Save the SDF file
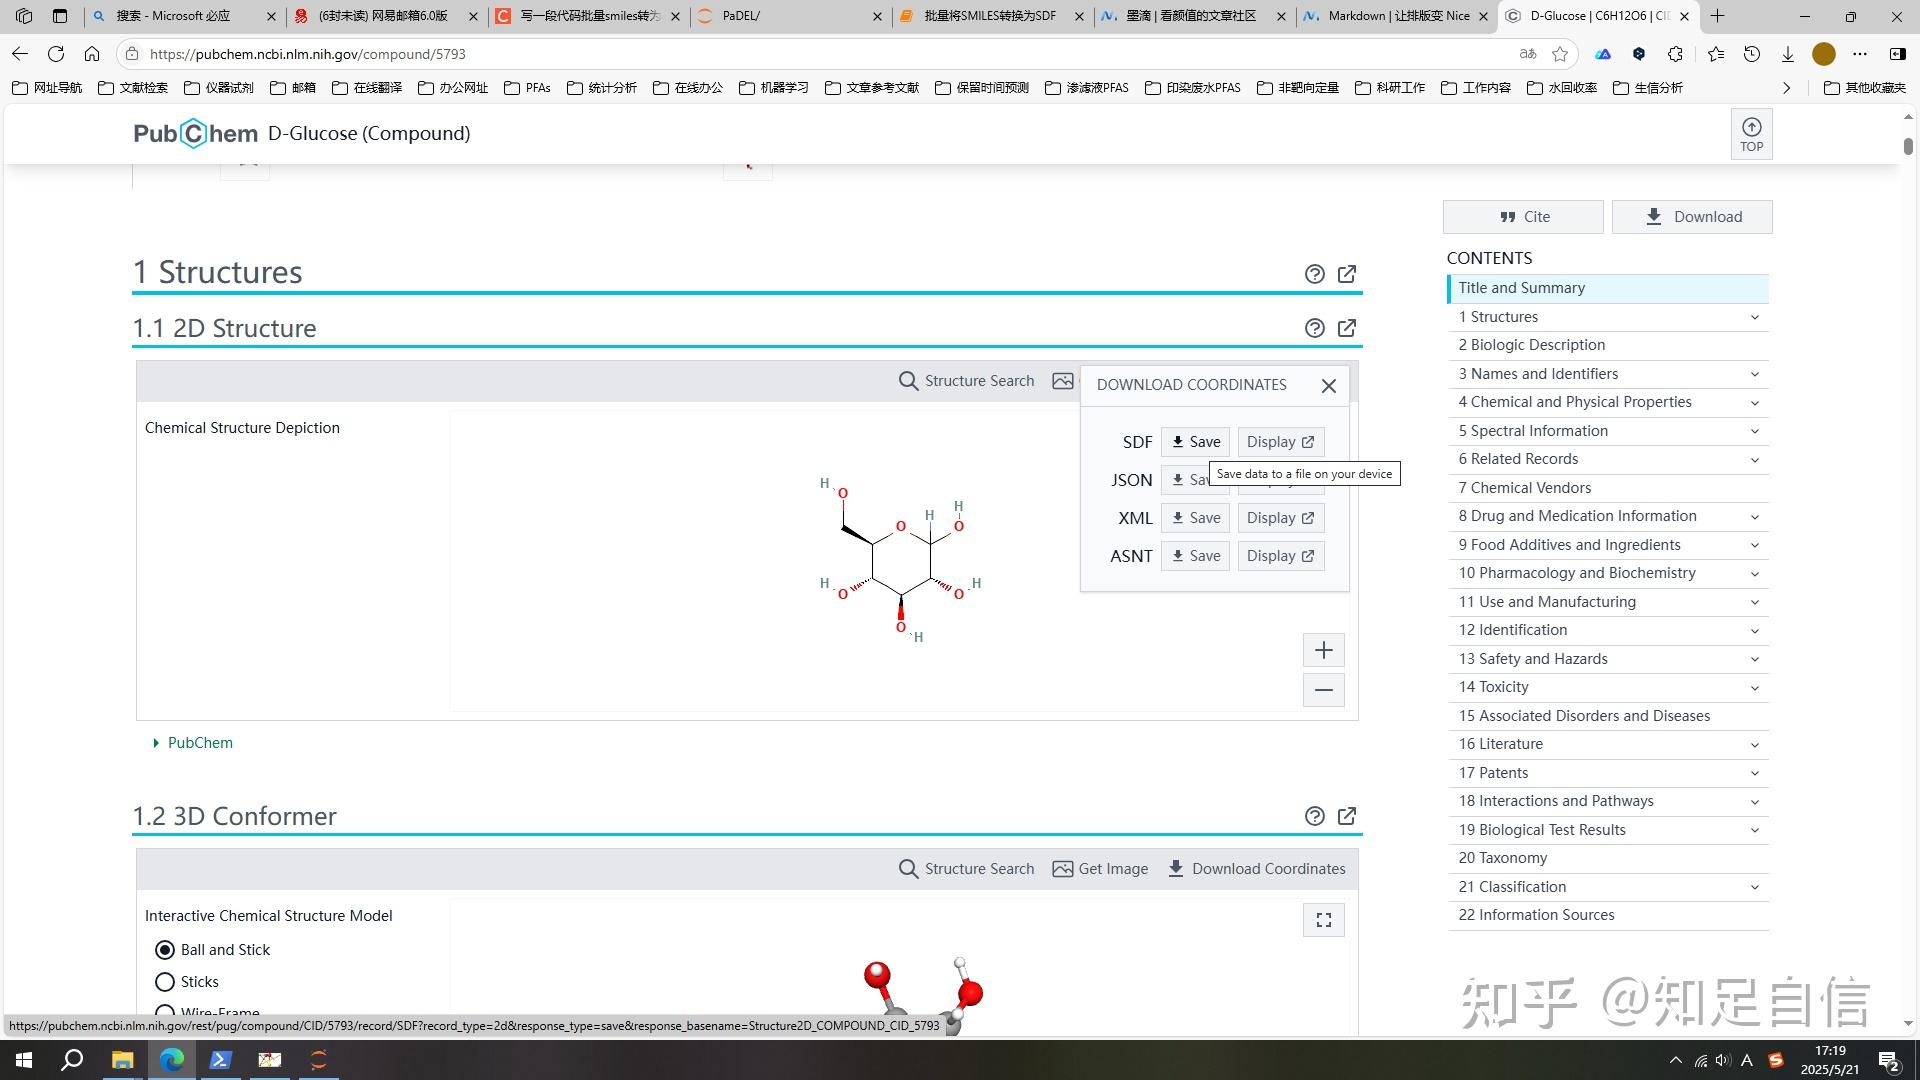The height and width of the screenshot is (1080, 1920). click(1195, 442)
